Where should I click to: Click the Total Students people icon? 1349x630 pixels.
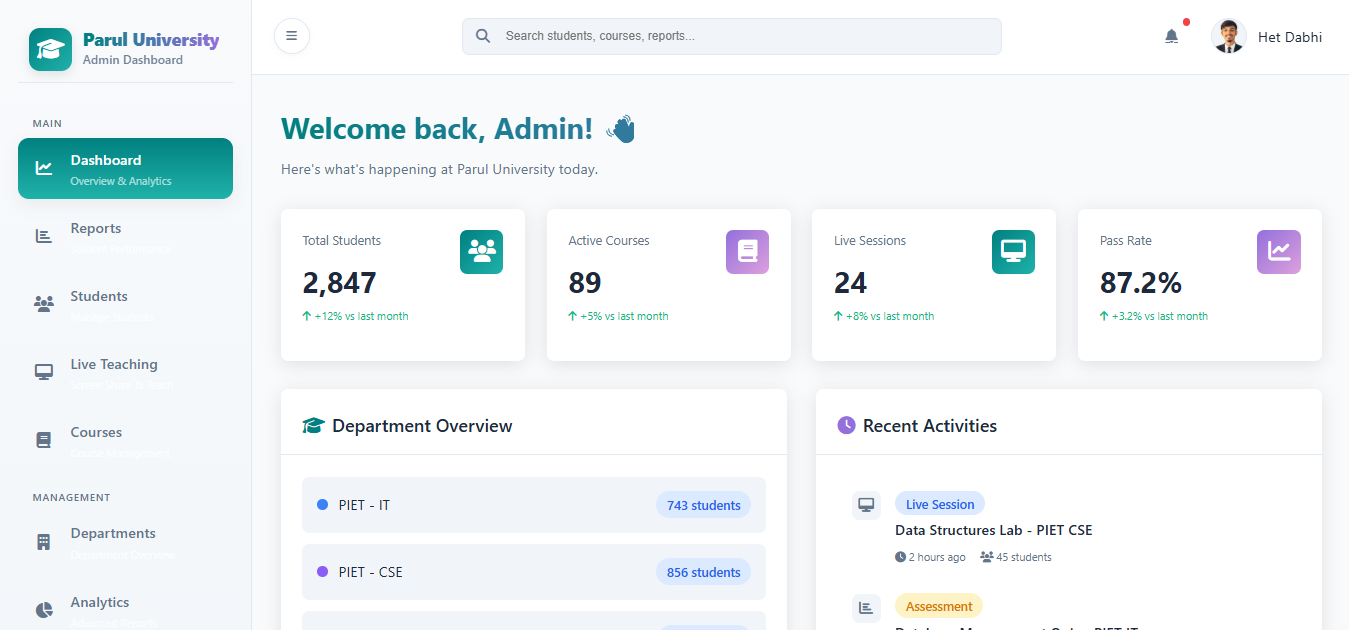(481, 252)
